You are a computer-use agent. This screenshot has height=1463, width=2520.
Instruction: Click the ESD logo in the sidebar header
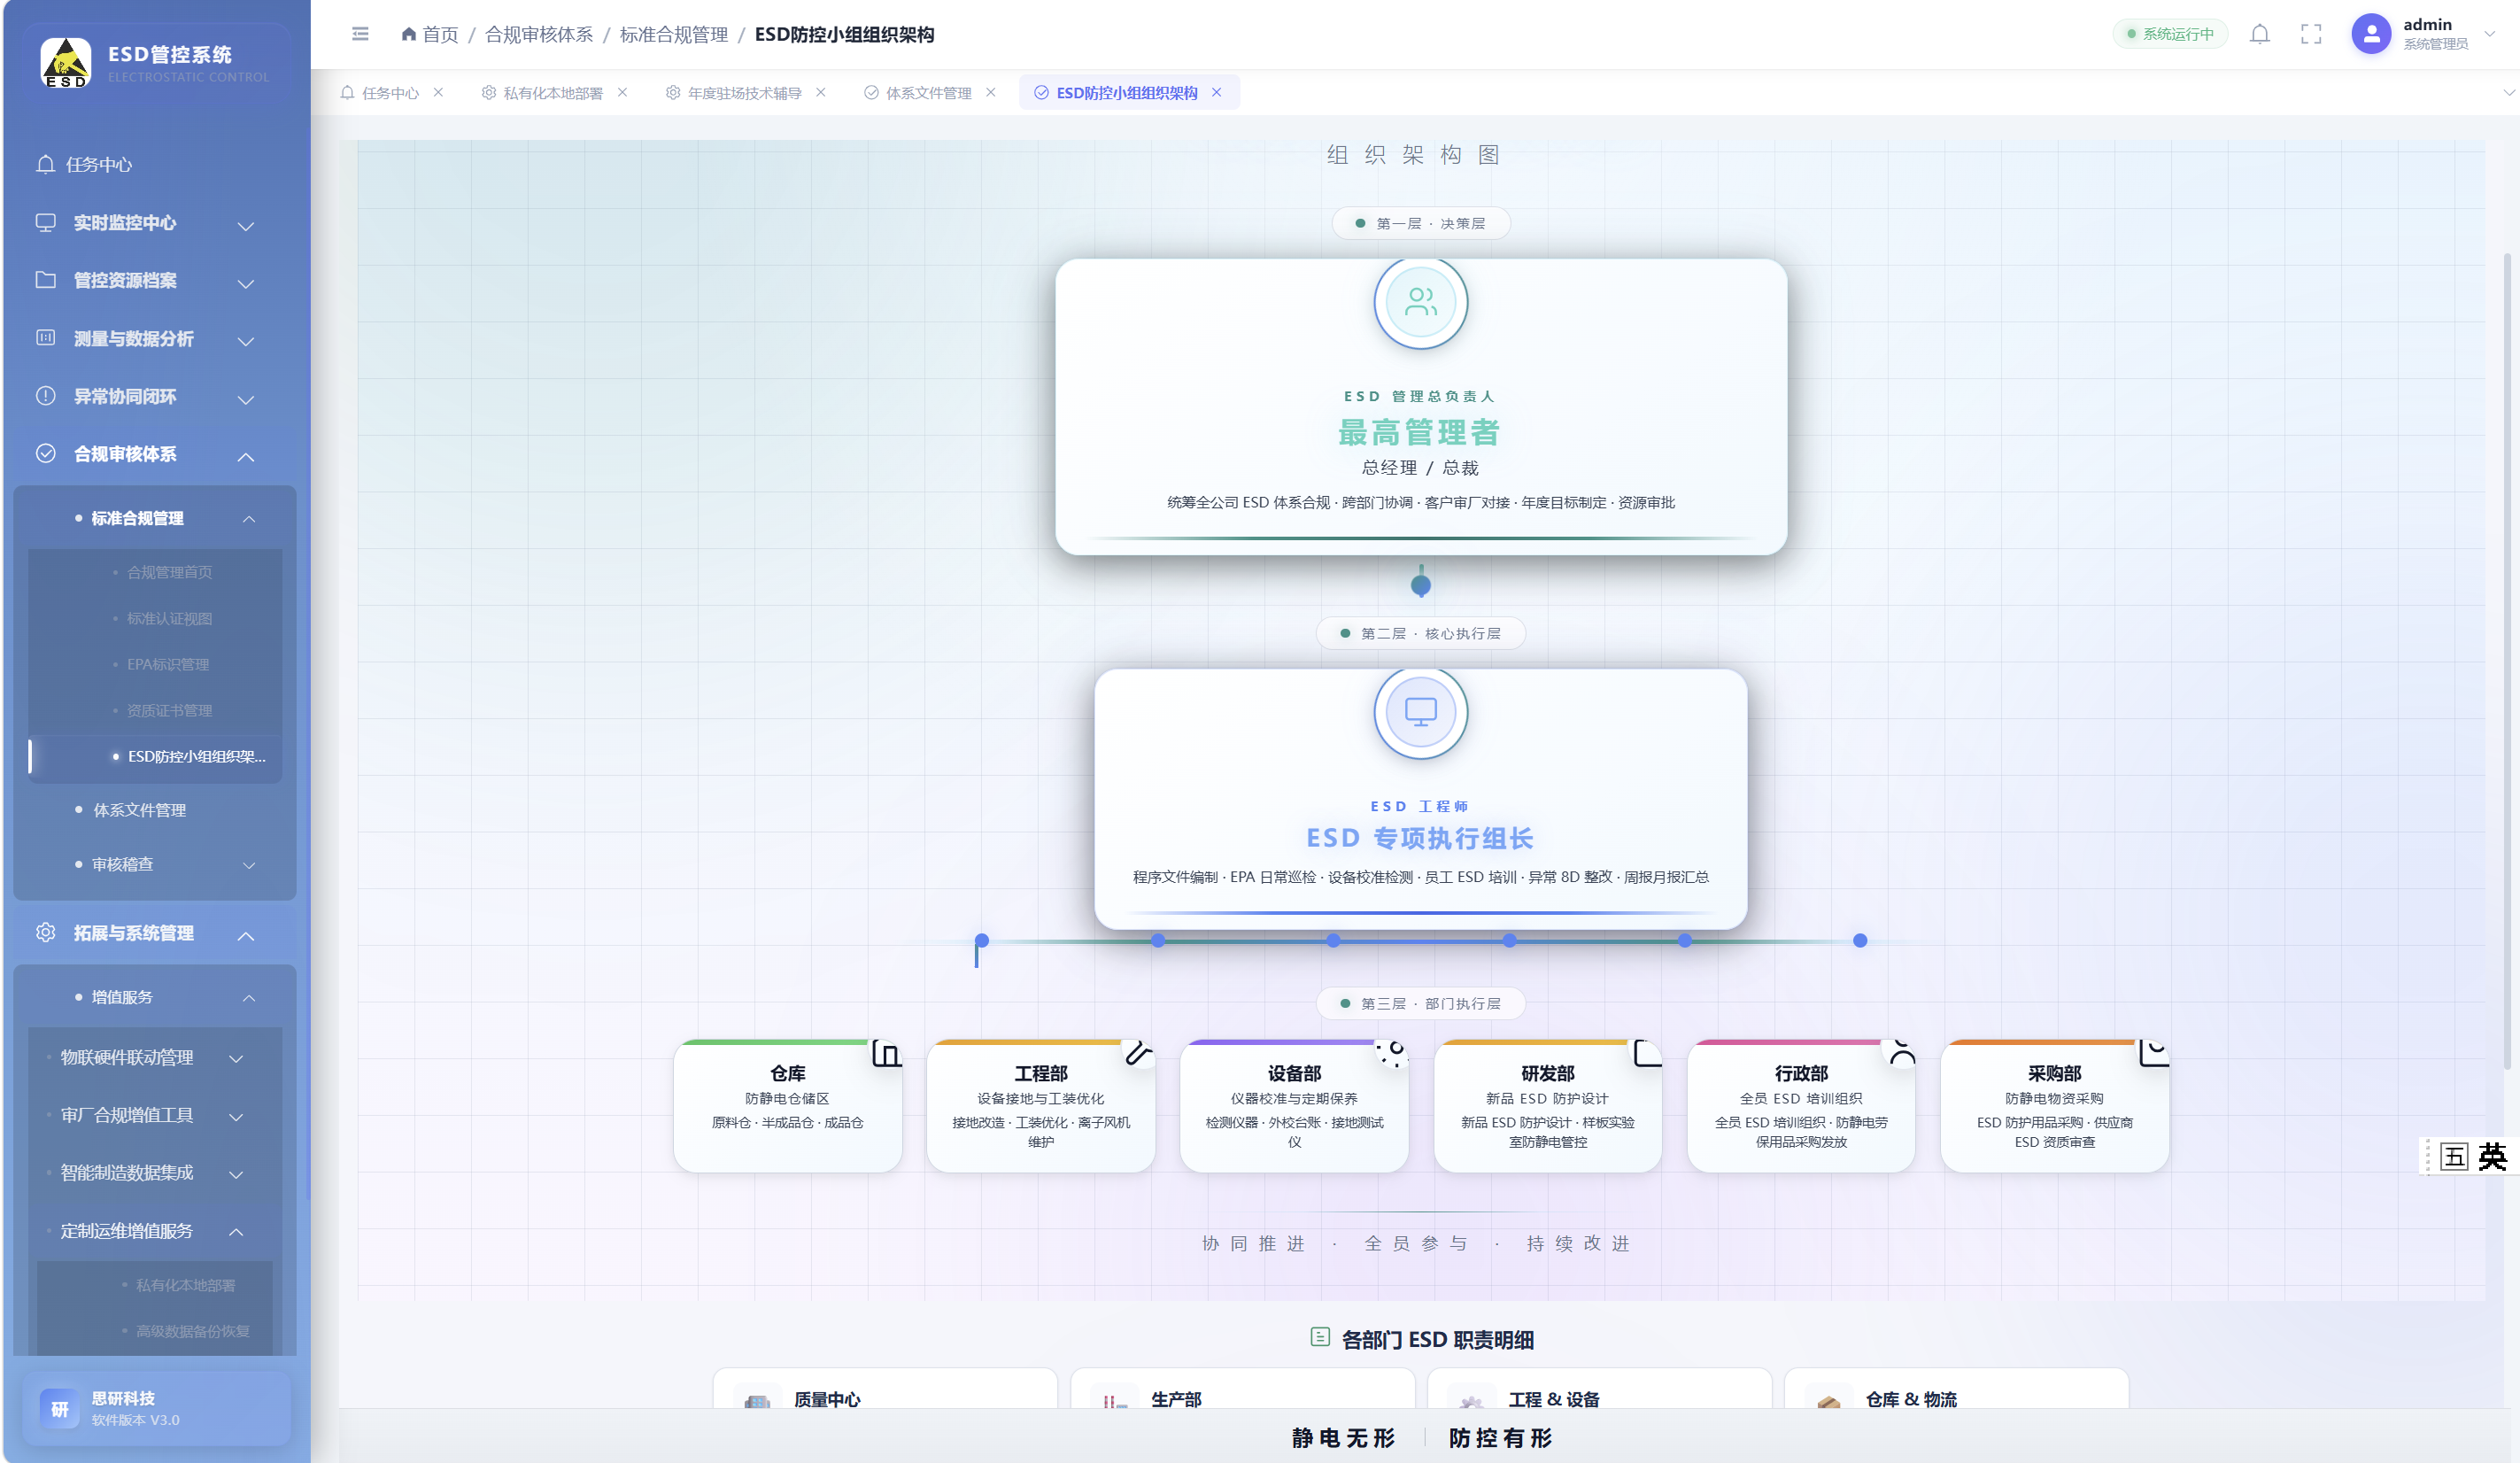(66, 62)
